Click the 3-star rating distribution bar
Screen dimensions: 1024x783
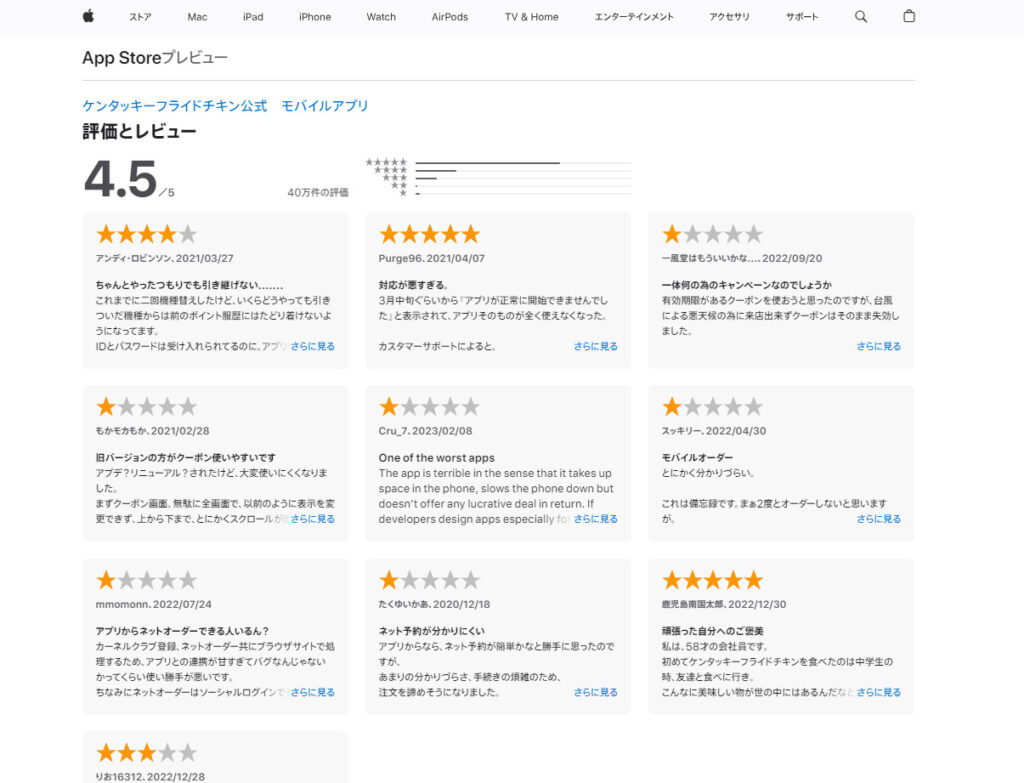tap(523, 178)
